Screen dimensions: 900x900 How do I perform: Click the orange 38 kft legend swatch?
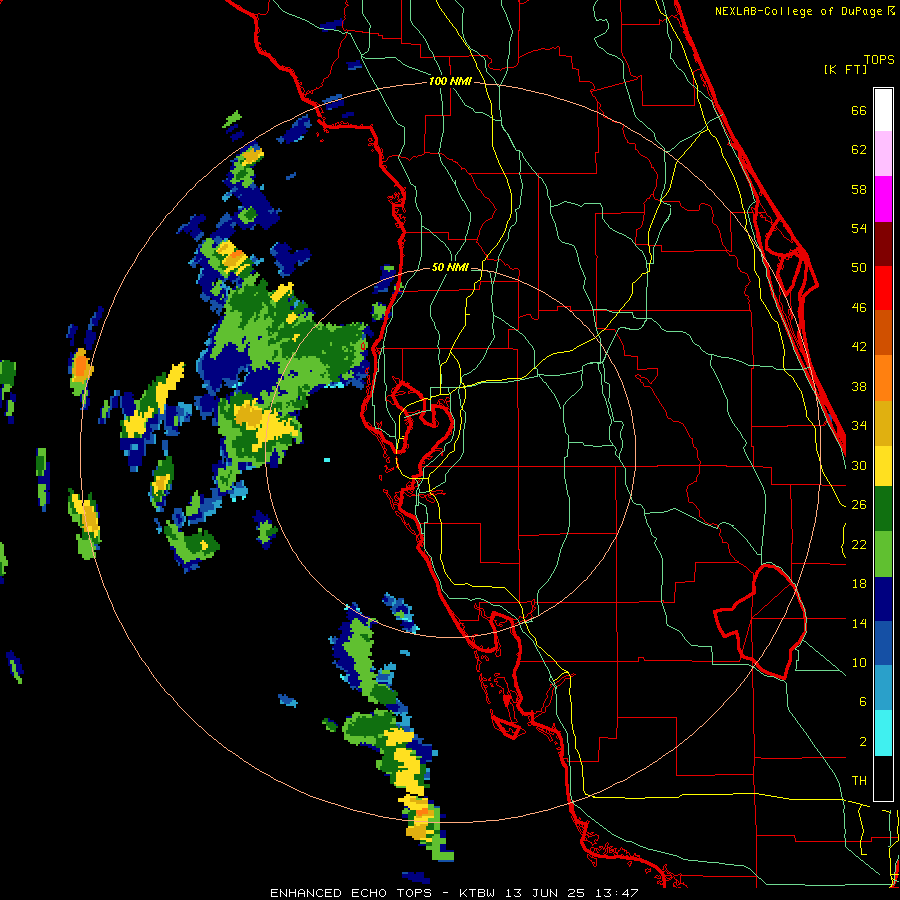(883, 378)
